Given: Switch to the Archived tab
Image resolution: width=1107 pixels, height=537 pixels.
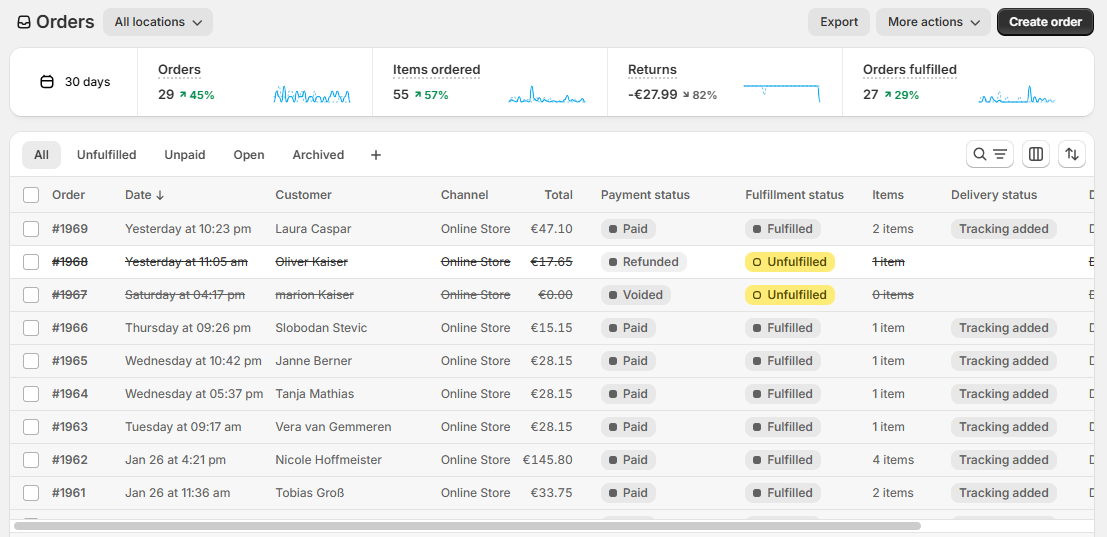Looking at the screenshot, I should 318,155.
